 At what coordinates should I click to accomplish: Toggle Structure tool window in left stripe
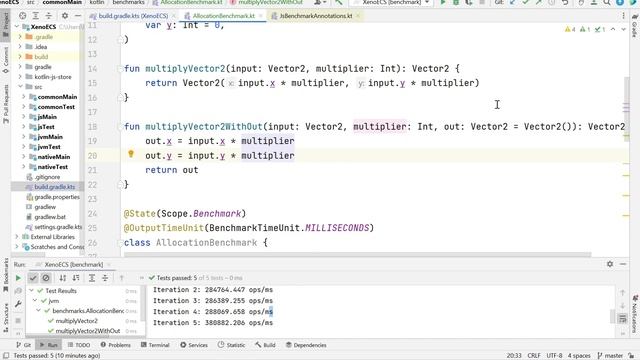click(x=6, y=318)
